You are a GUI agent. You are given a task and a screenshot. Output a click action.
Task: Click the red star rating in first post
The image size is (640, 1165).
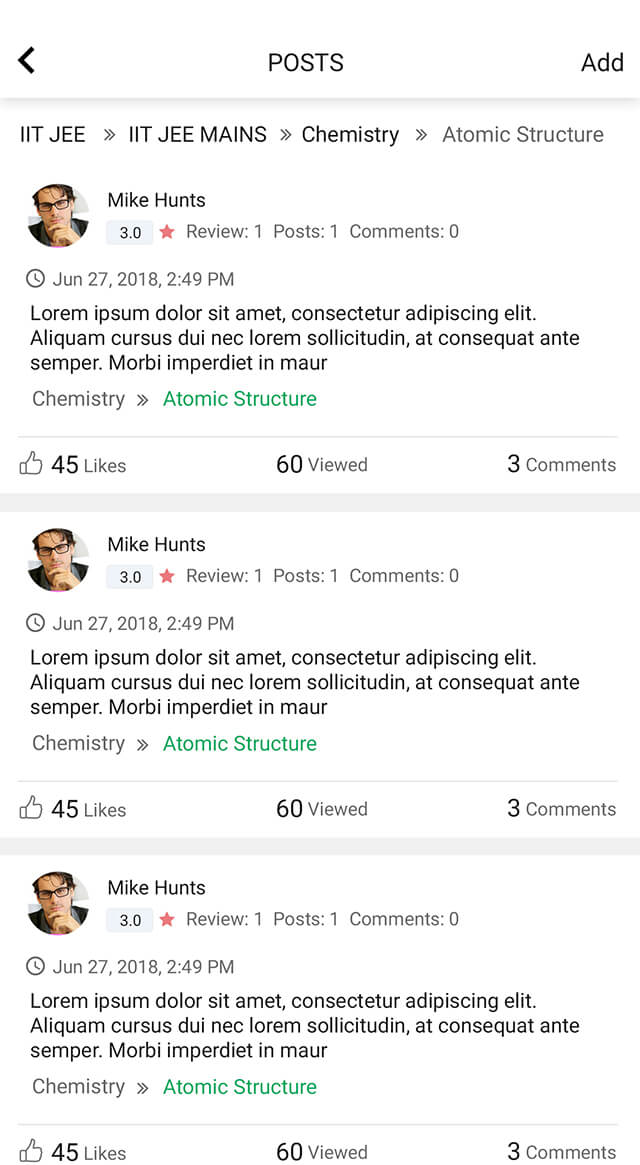pyautogui.click(x=167, y=232)
